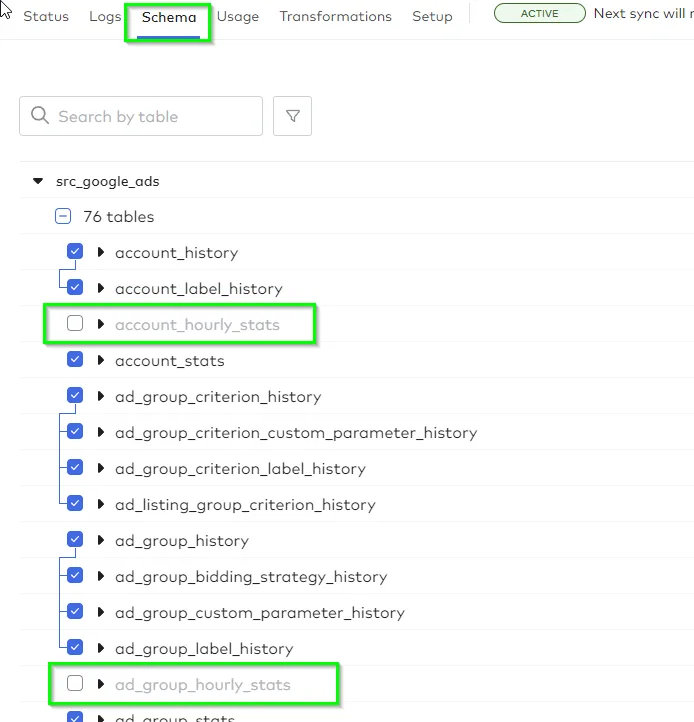Expand the account_label_history table columns
This screenshot has height=722, width=694.
pos(101,288)
